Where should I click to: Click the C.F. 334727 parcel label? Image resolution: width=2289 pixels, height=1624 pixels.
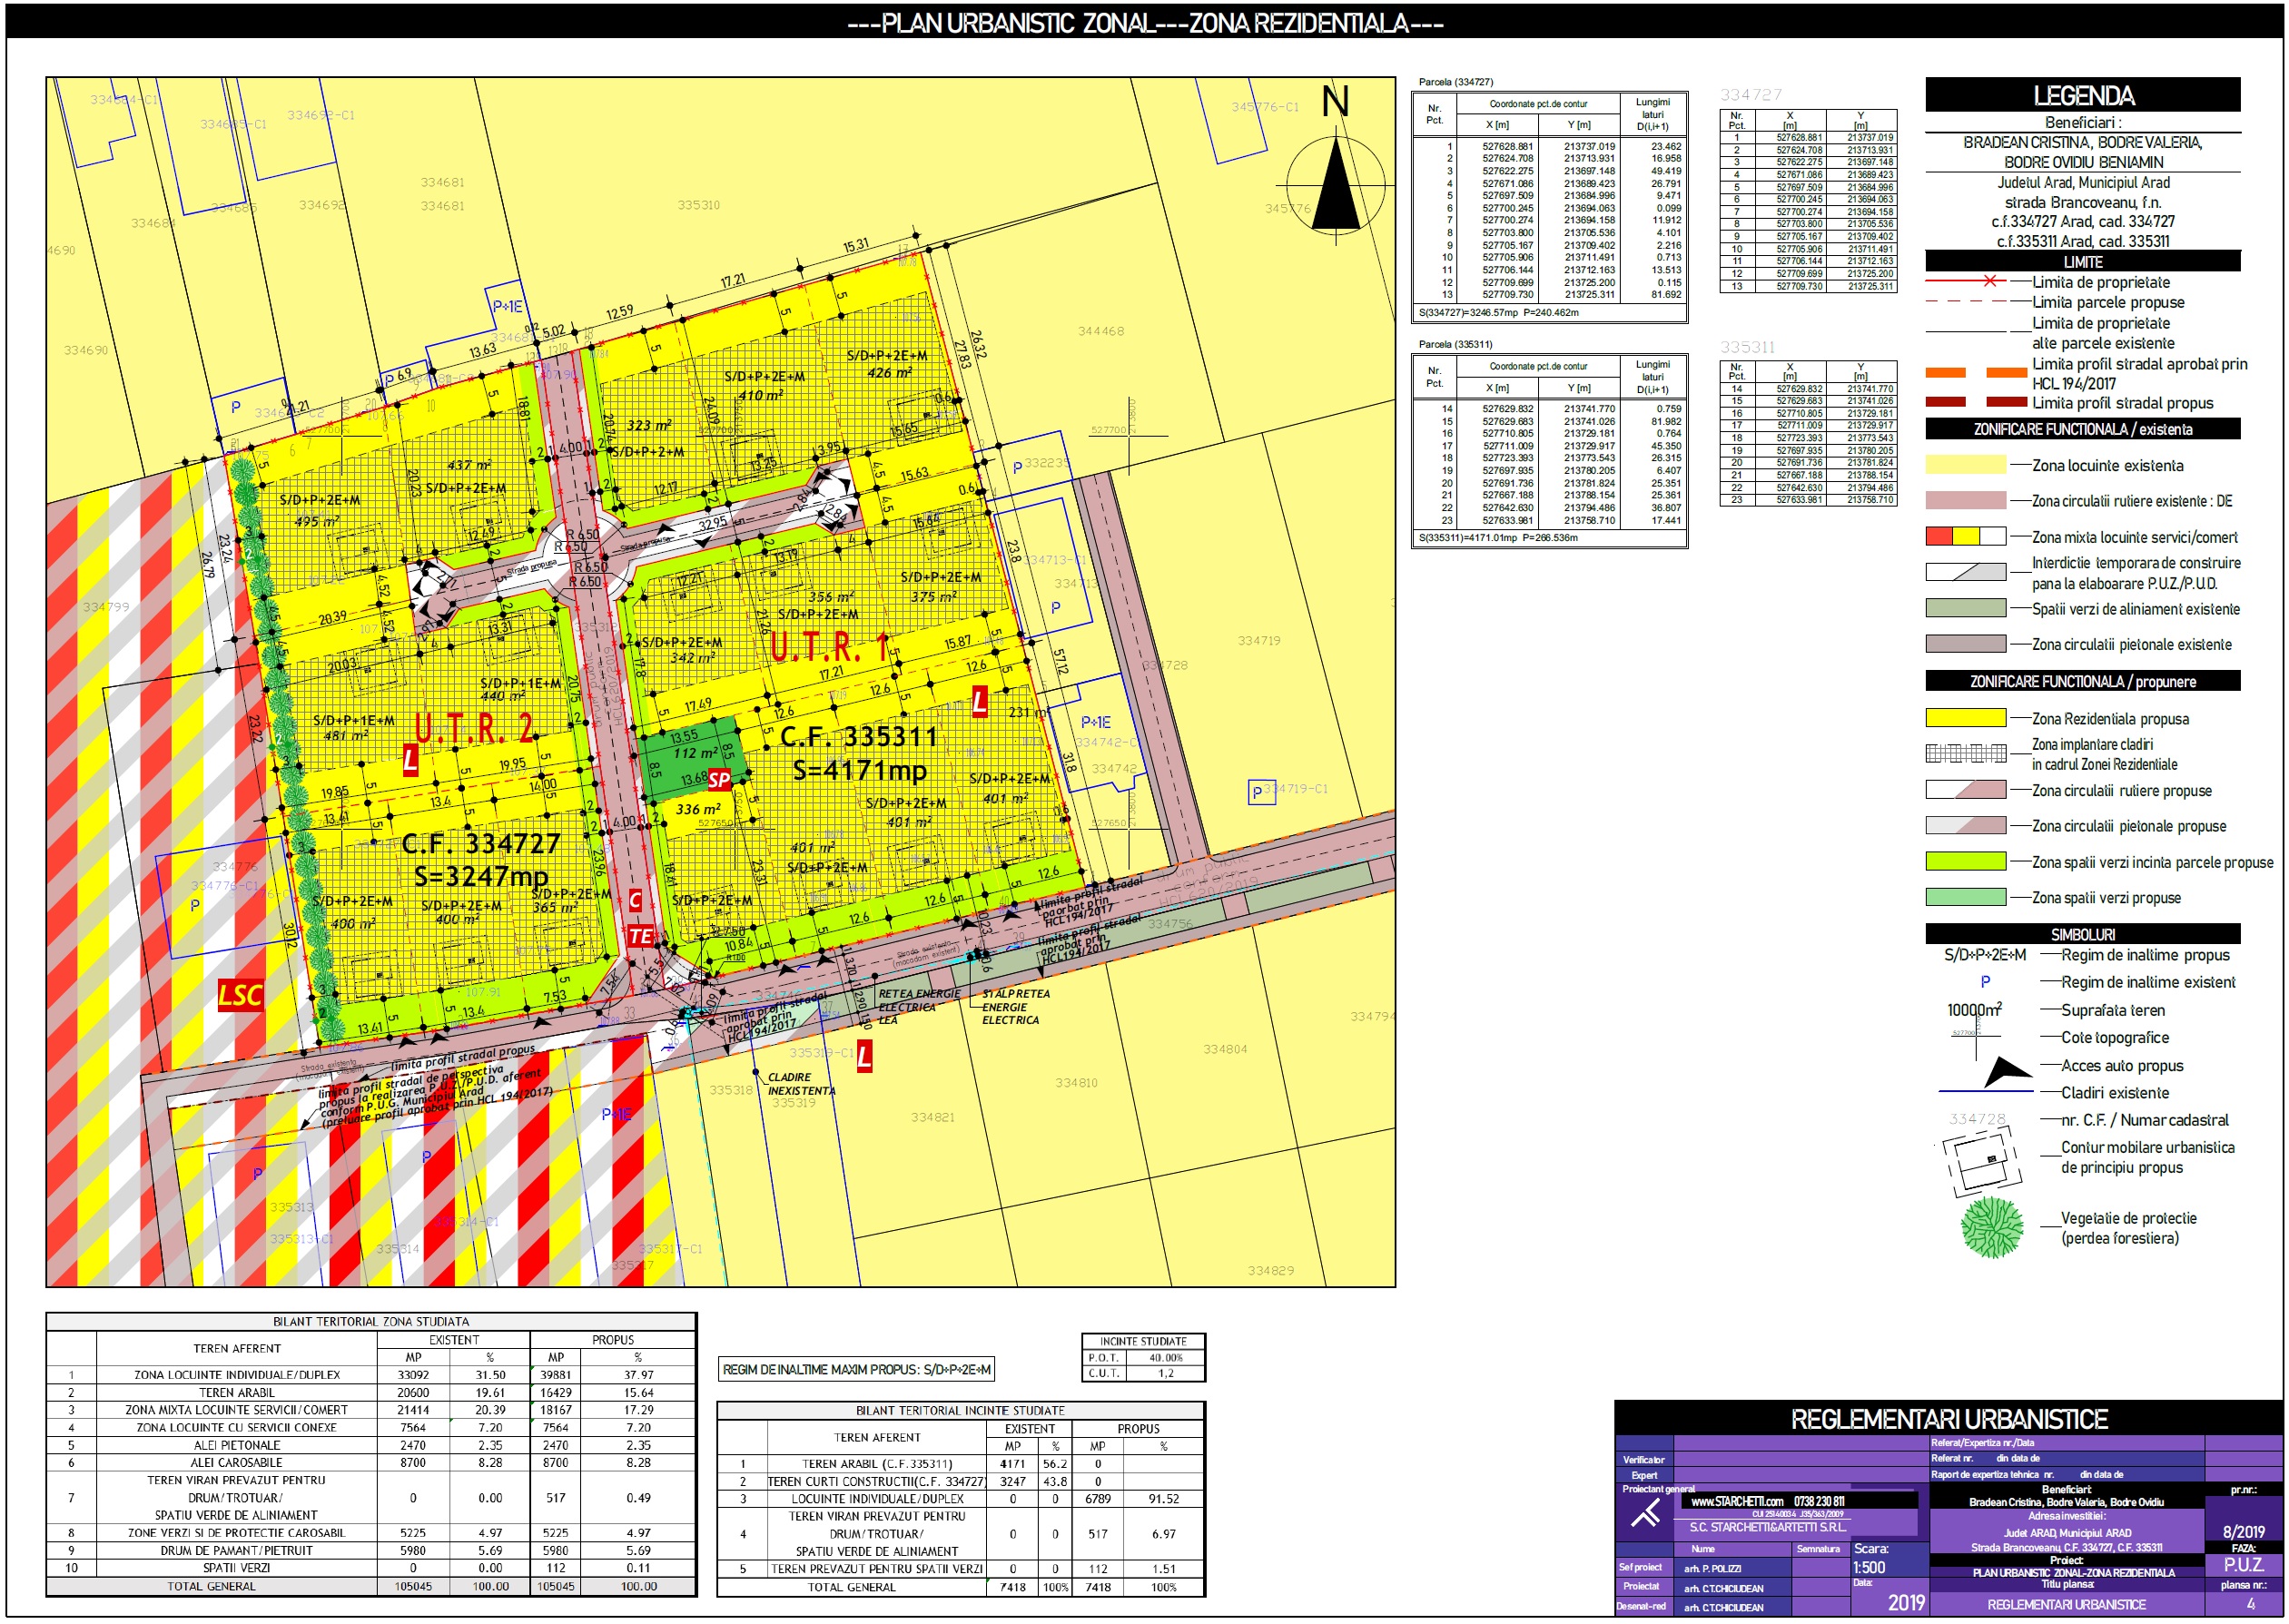[x=481, y=843]
